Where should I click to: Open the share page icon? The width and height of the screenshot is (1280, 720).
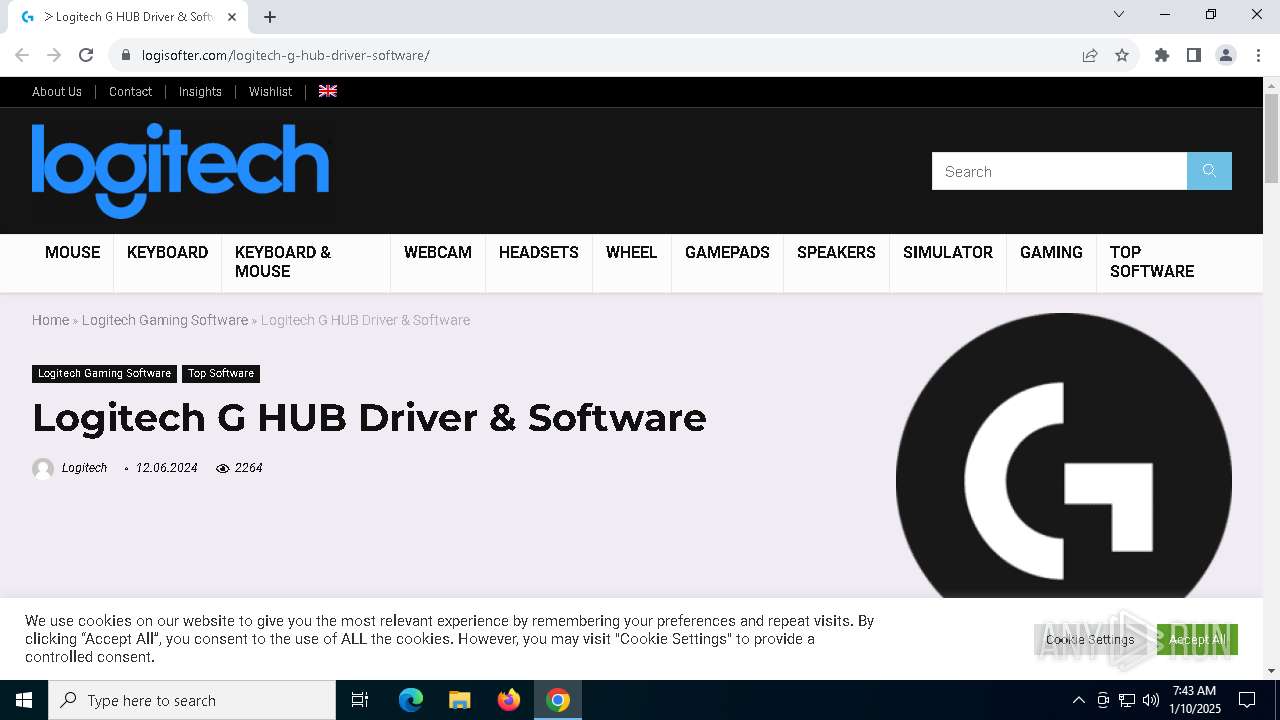[1090, 55]
